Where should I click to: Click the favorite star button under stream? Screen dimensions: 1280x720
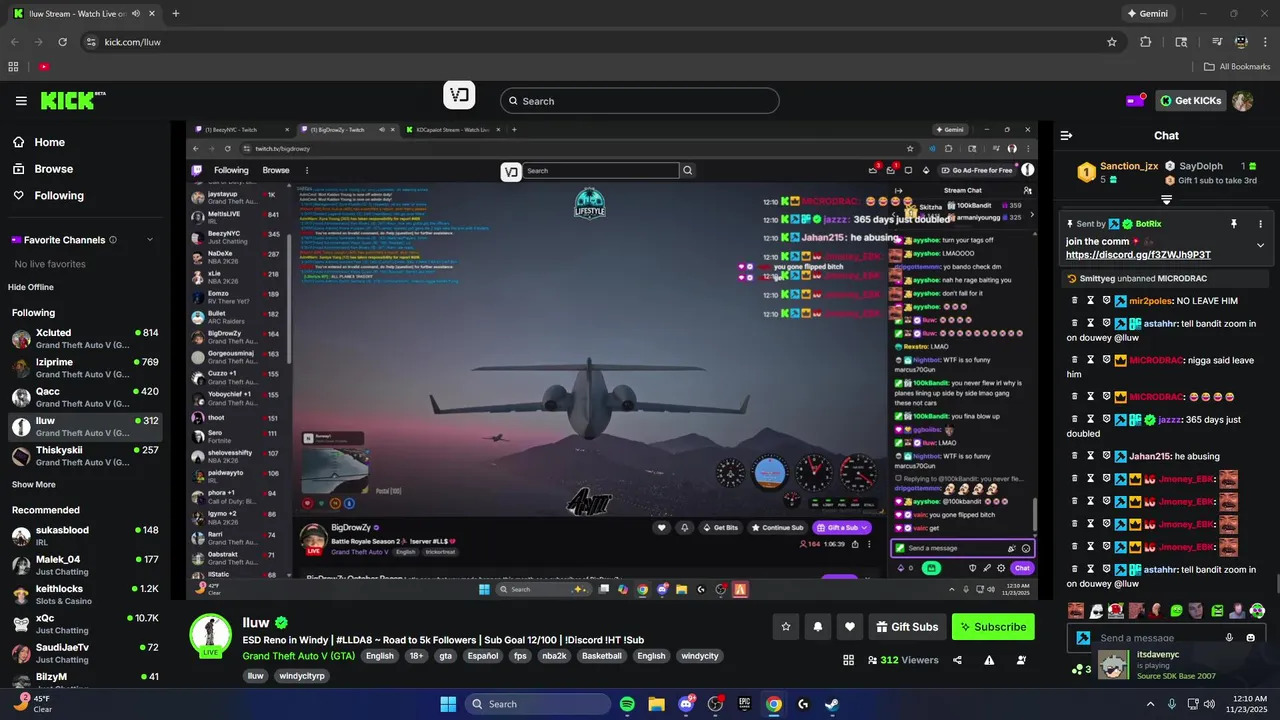[786, 627]
